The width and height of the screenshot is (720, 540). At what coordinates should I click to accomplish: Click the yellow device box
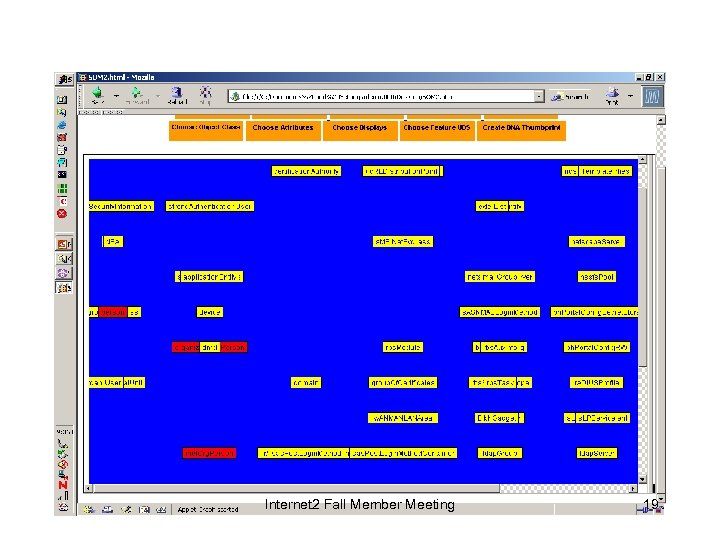[x=210, y=312]
